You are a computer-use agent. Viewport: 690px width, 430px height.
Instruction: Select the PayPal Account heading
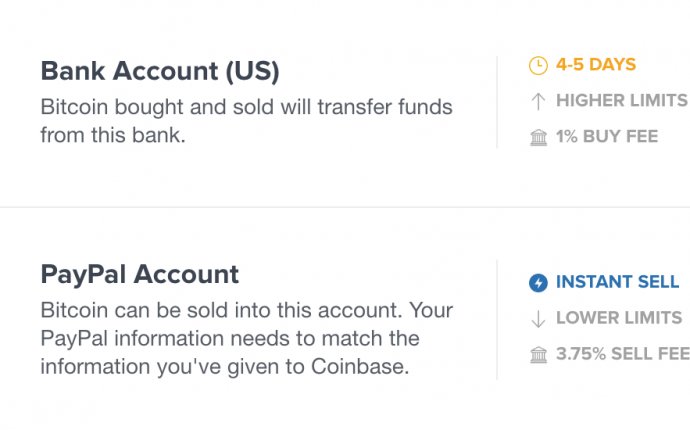pos(139,275)
